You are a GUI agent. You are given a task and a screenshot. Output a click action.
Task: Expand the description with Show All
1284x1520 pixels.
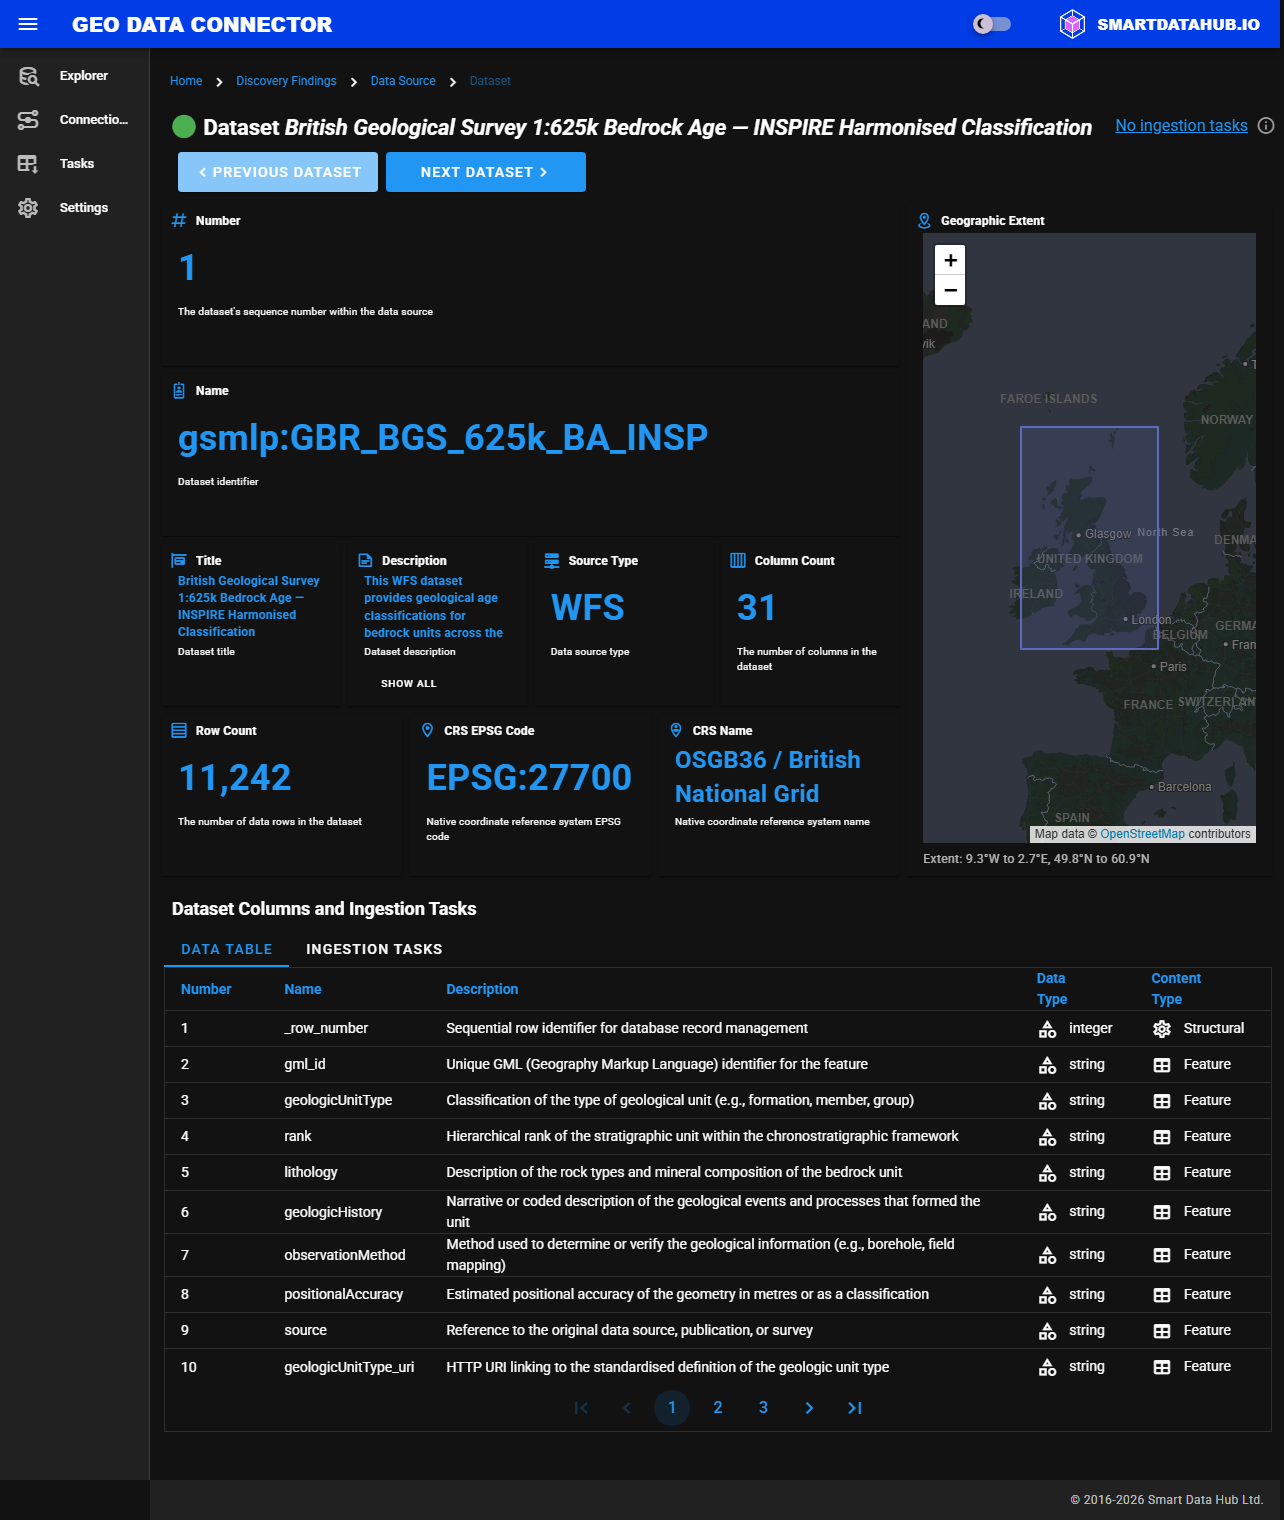click(409, 684)
